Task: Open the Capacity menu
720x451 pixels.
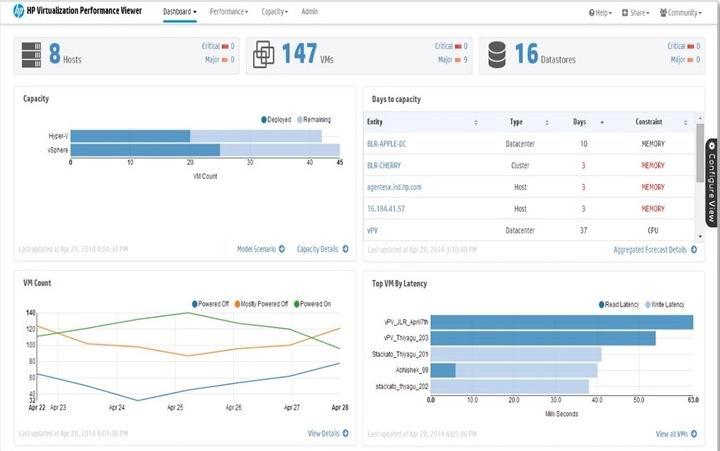Action: tap(275, 12)
